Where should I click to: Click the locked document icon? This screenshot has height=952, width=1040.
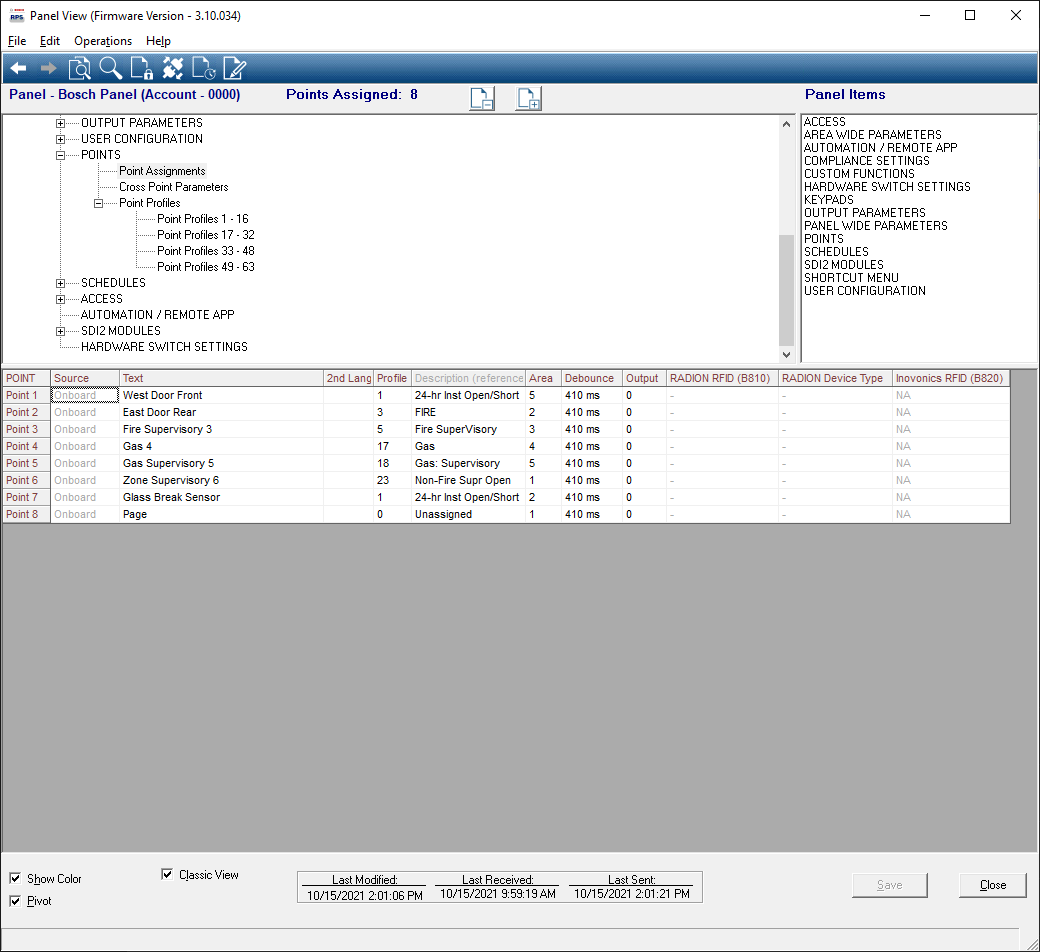coord(141,69)
